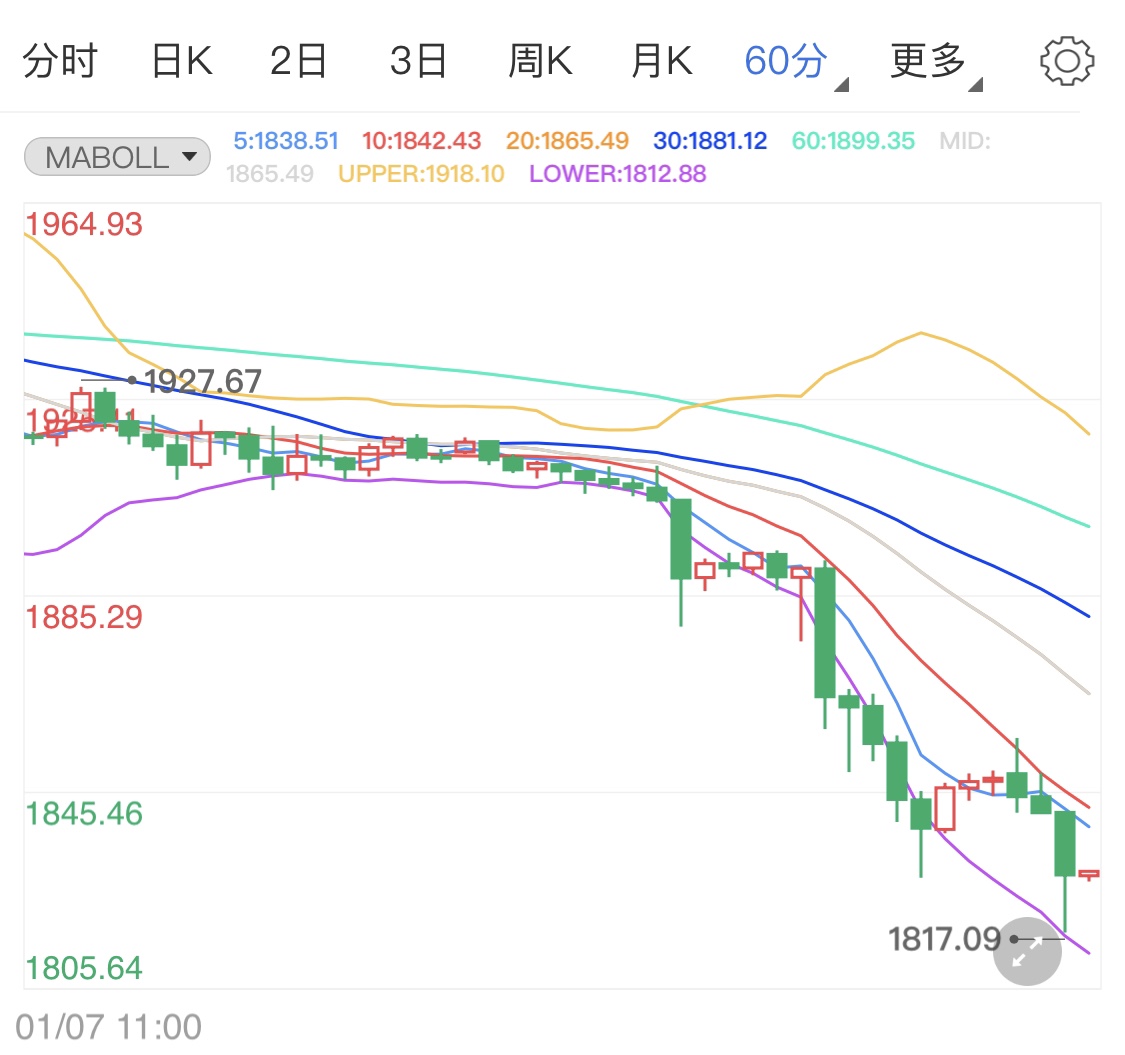The width and height of the screenshot is (1125, 1055).
Task: Select the 3日 chart tab
Action: coord(418,61)
